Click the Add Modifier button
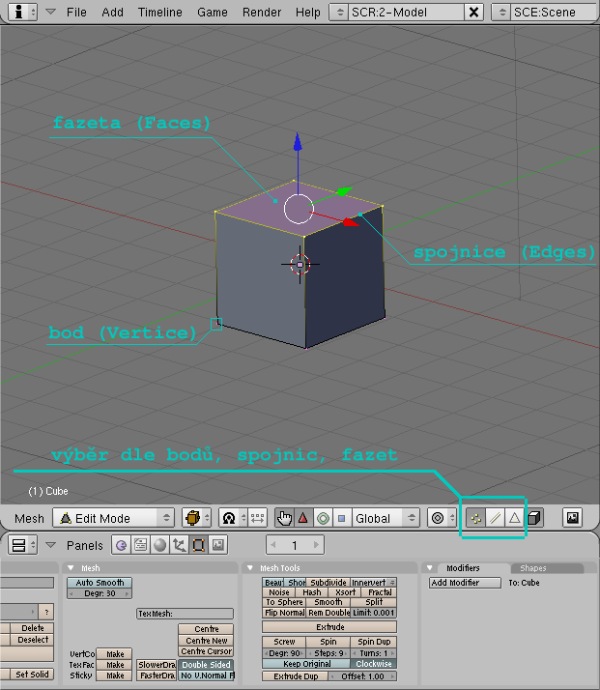 [465, 583]
